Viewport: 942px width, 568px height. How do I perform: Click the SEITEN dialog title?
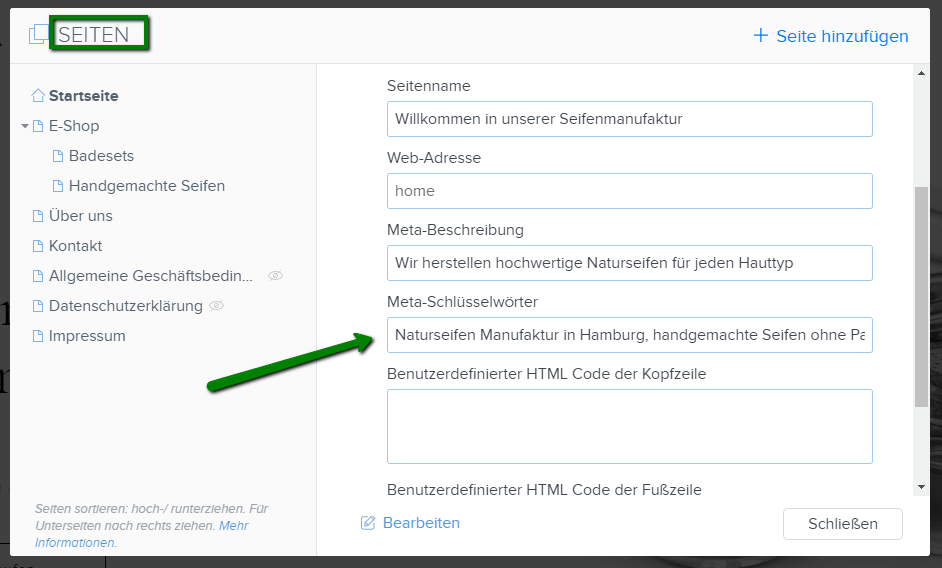[94, 35]
